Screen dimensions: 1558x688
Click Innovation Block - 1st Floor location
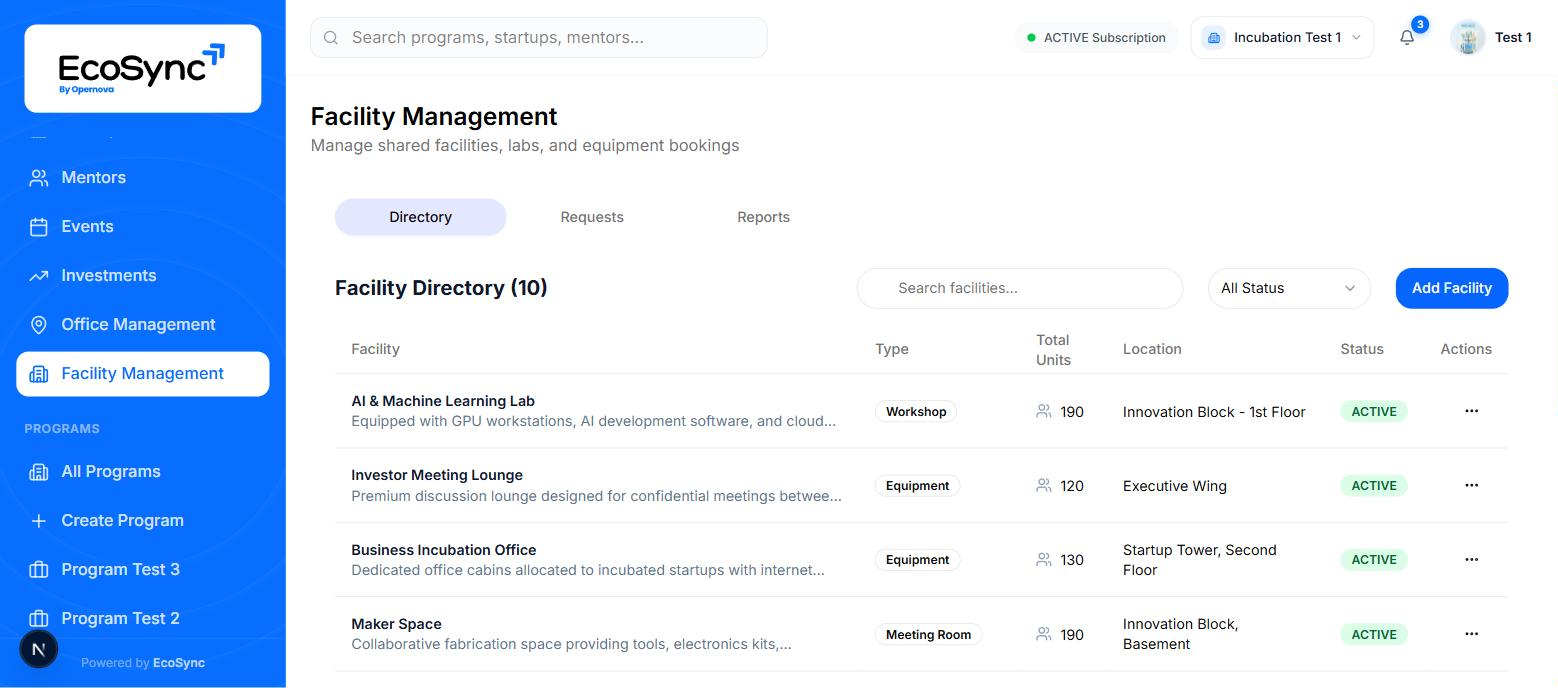[1214, 412]
